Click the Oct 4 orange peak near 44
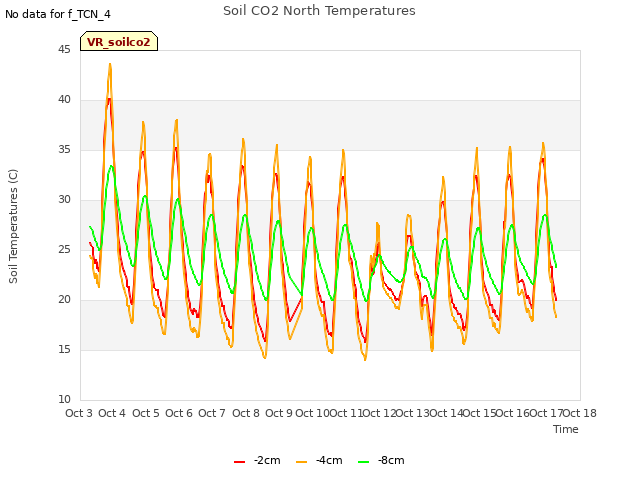 110,64
